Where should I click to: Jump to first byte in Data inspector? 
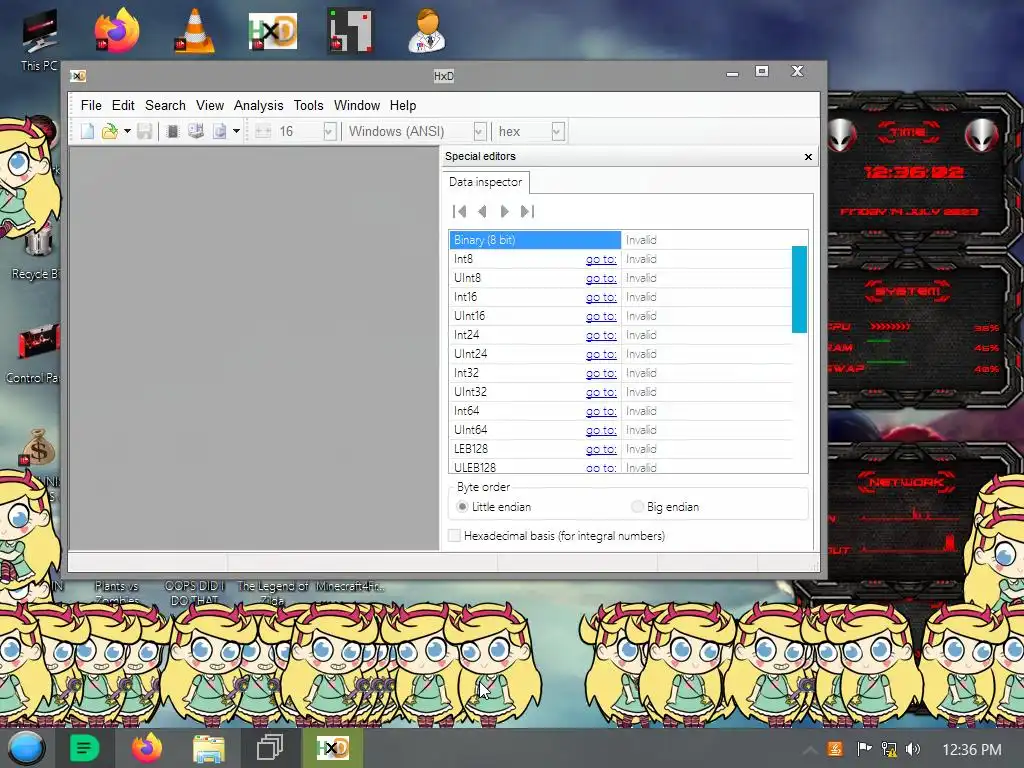click(459, 211)
